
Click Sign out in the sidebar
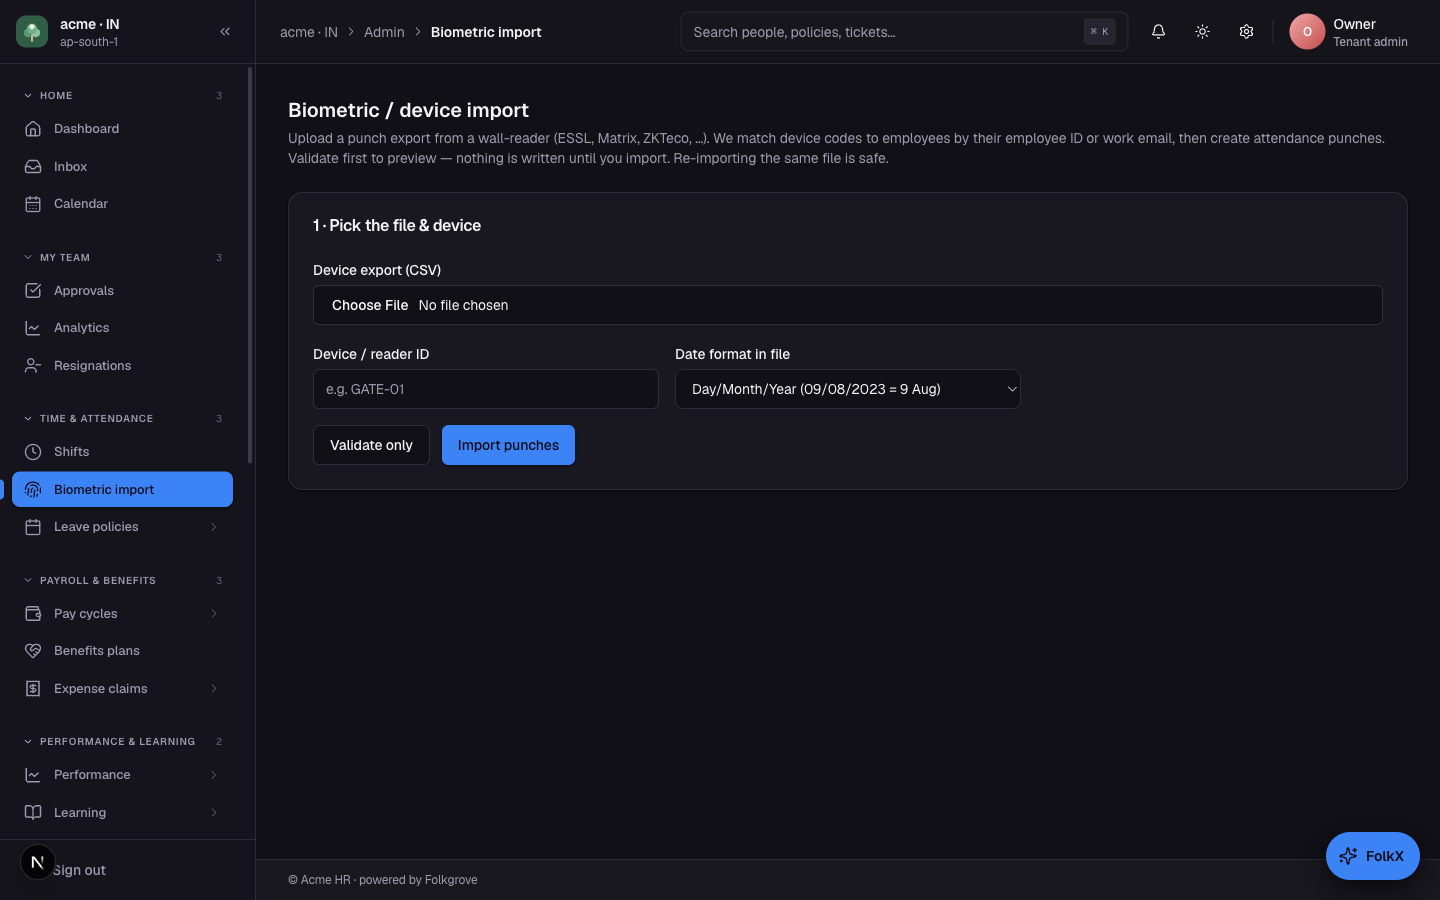[x=79, y=870]
